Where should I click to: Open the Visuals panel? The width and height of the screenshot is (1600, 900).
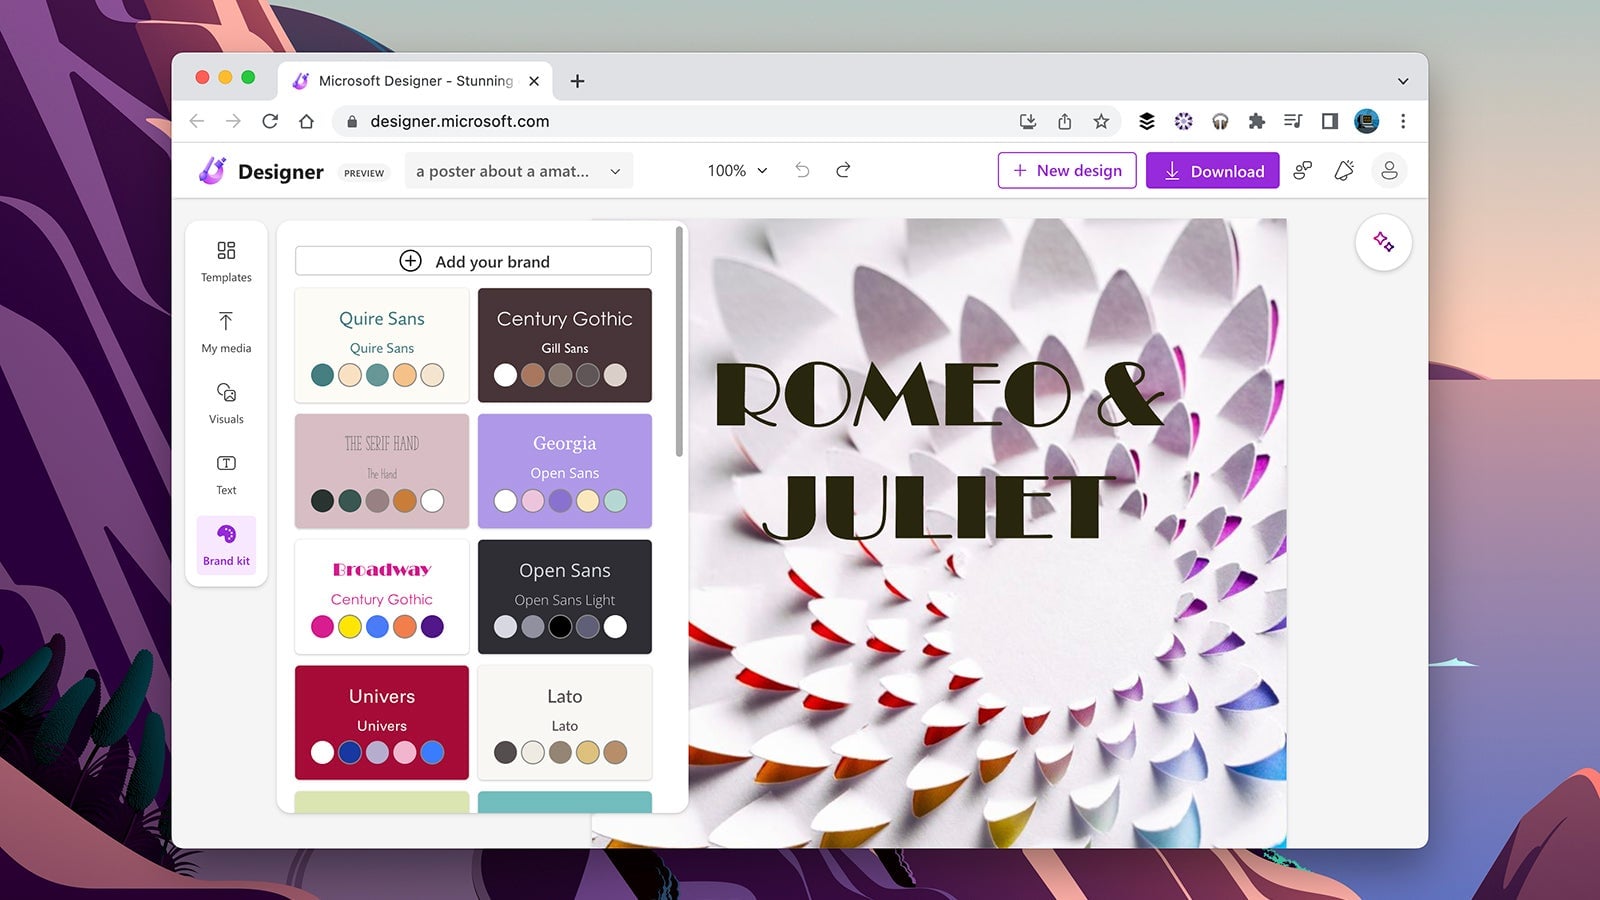click(226, 402)
